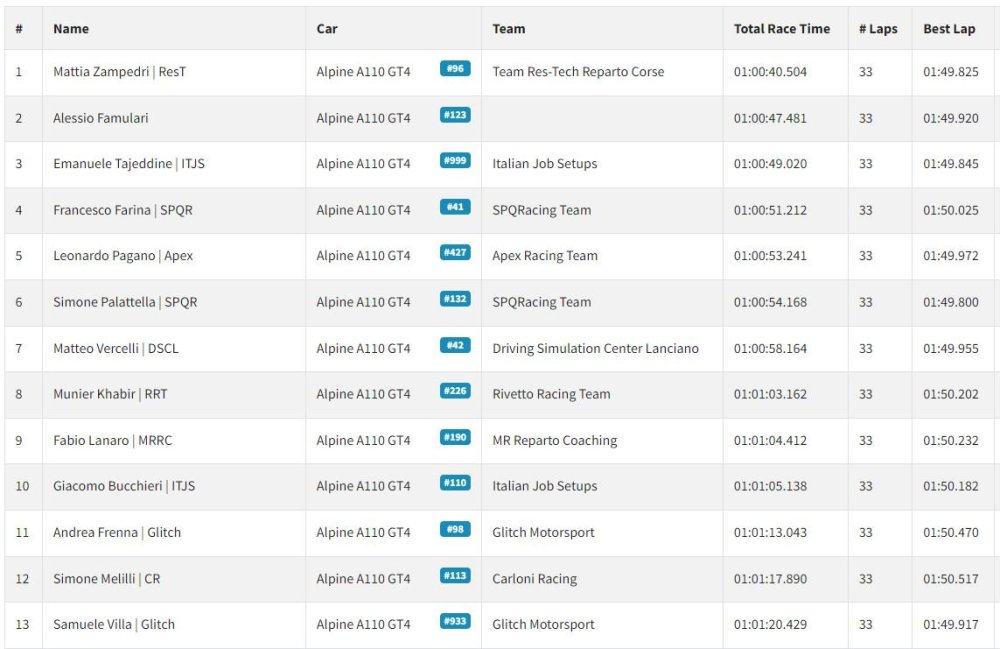This screenshot has height=649, width=1000.
Task: Select the #427 car number badge
Action: pos(455,252)
